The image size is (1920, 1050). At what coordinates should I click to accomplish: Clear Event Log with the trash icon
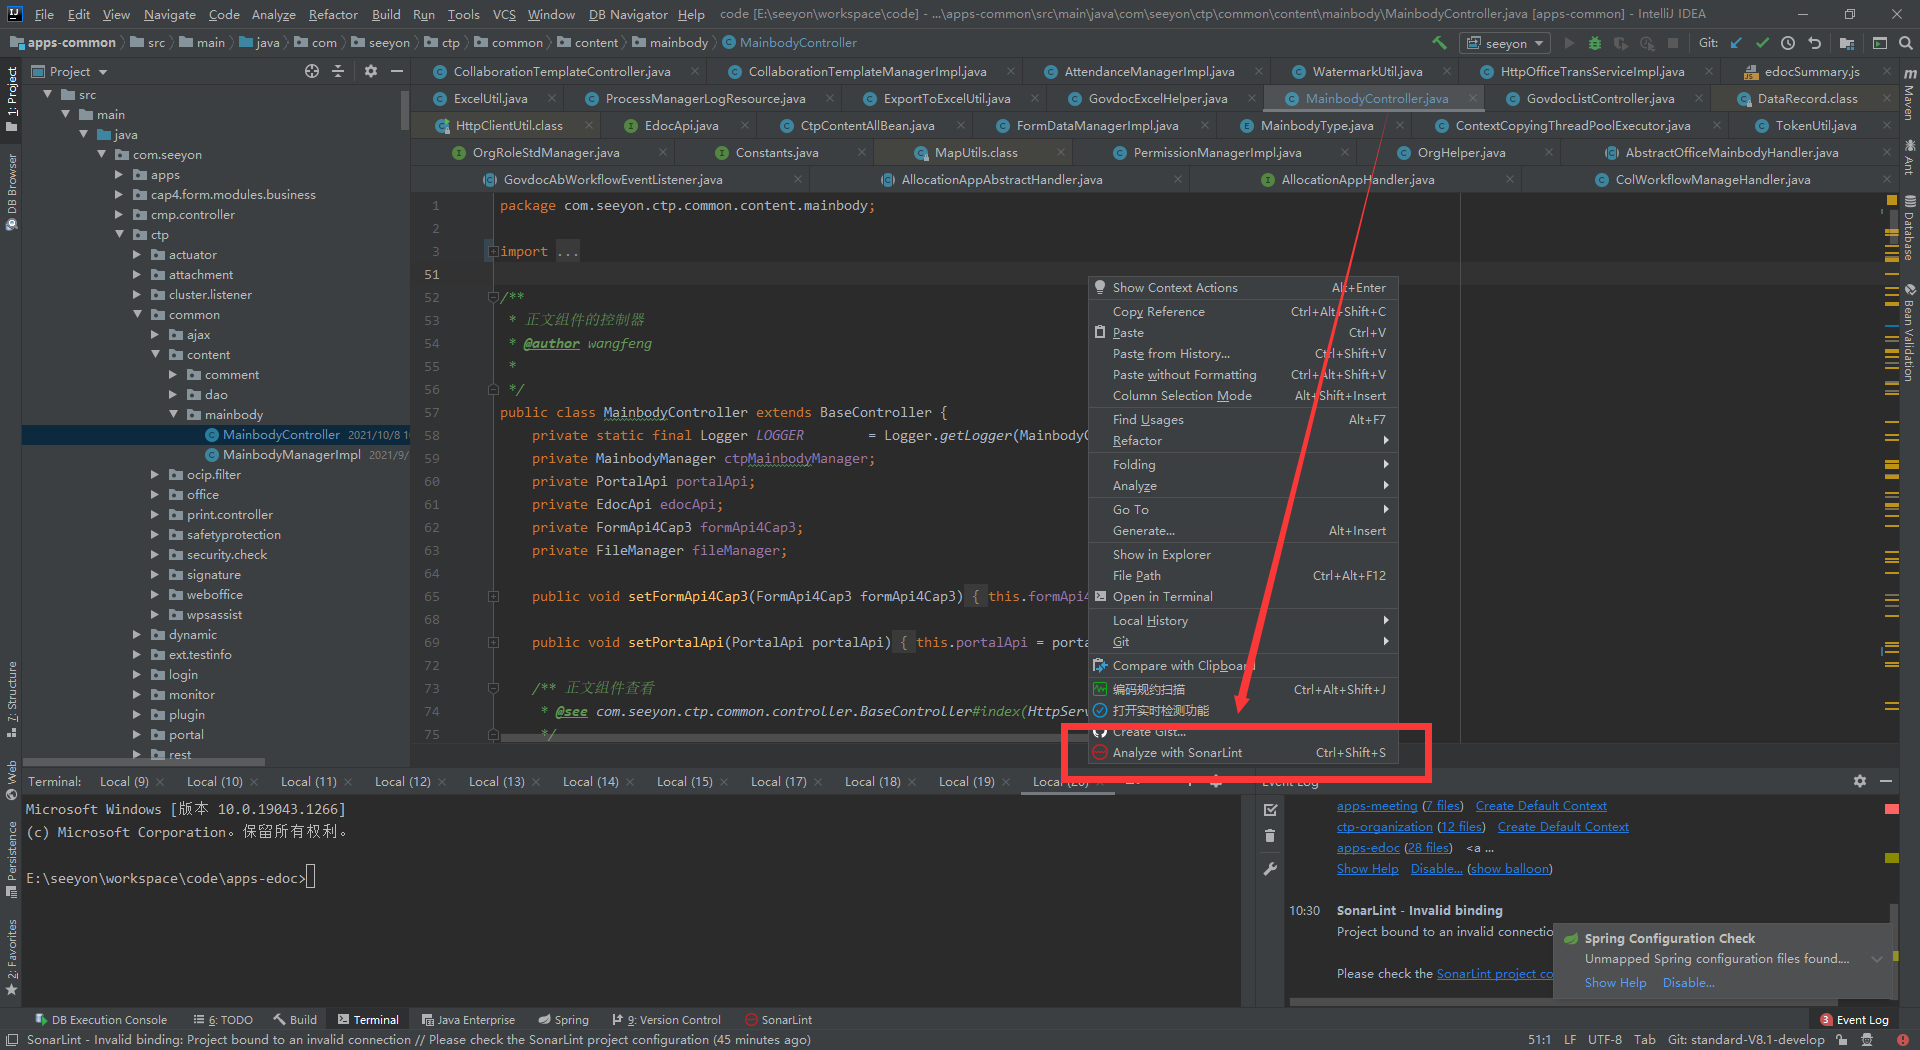tap(1270, 836)
